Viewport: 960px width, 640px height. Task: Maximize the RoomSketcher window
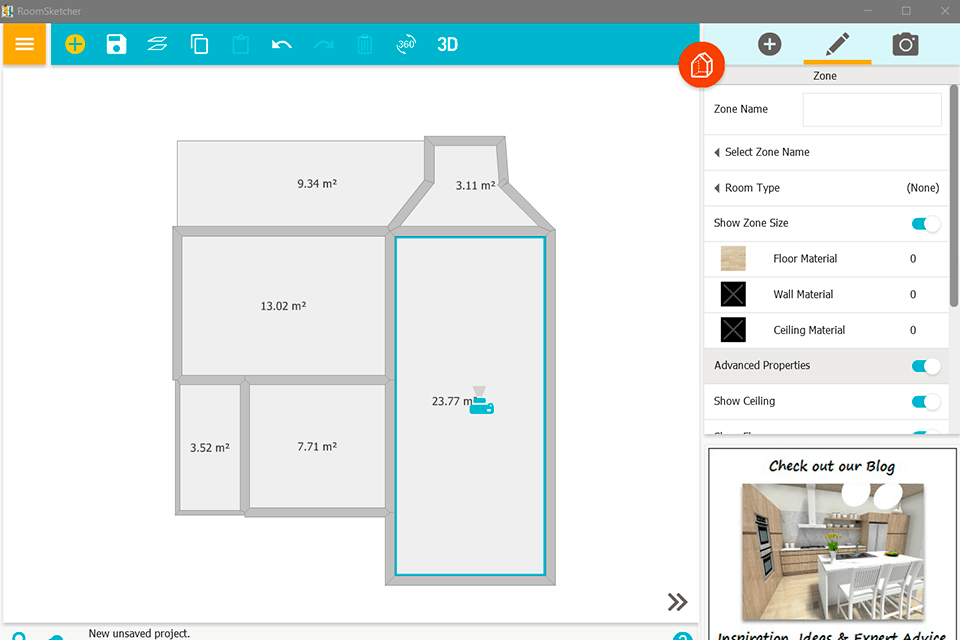906,11
